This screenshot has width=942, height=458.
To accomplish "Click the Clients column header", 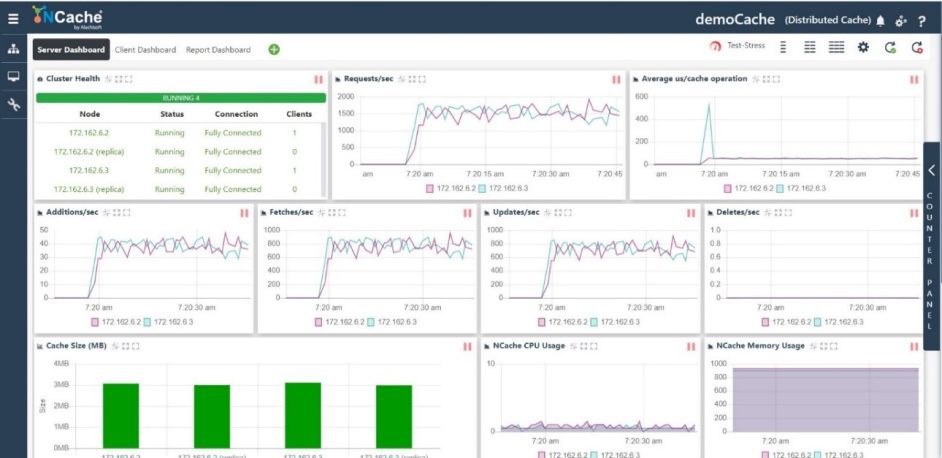I will [x=299, y=114].
